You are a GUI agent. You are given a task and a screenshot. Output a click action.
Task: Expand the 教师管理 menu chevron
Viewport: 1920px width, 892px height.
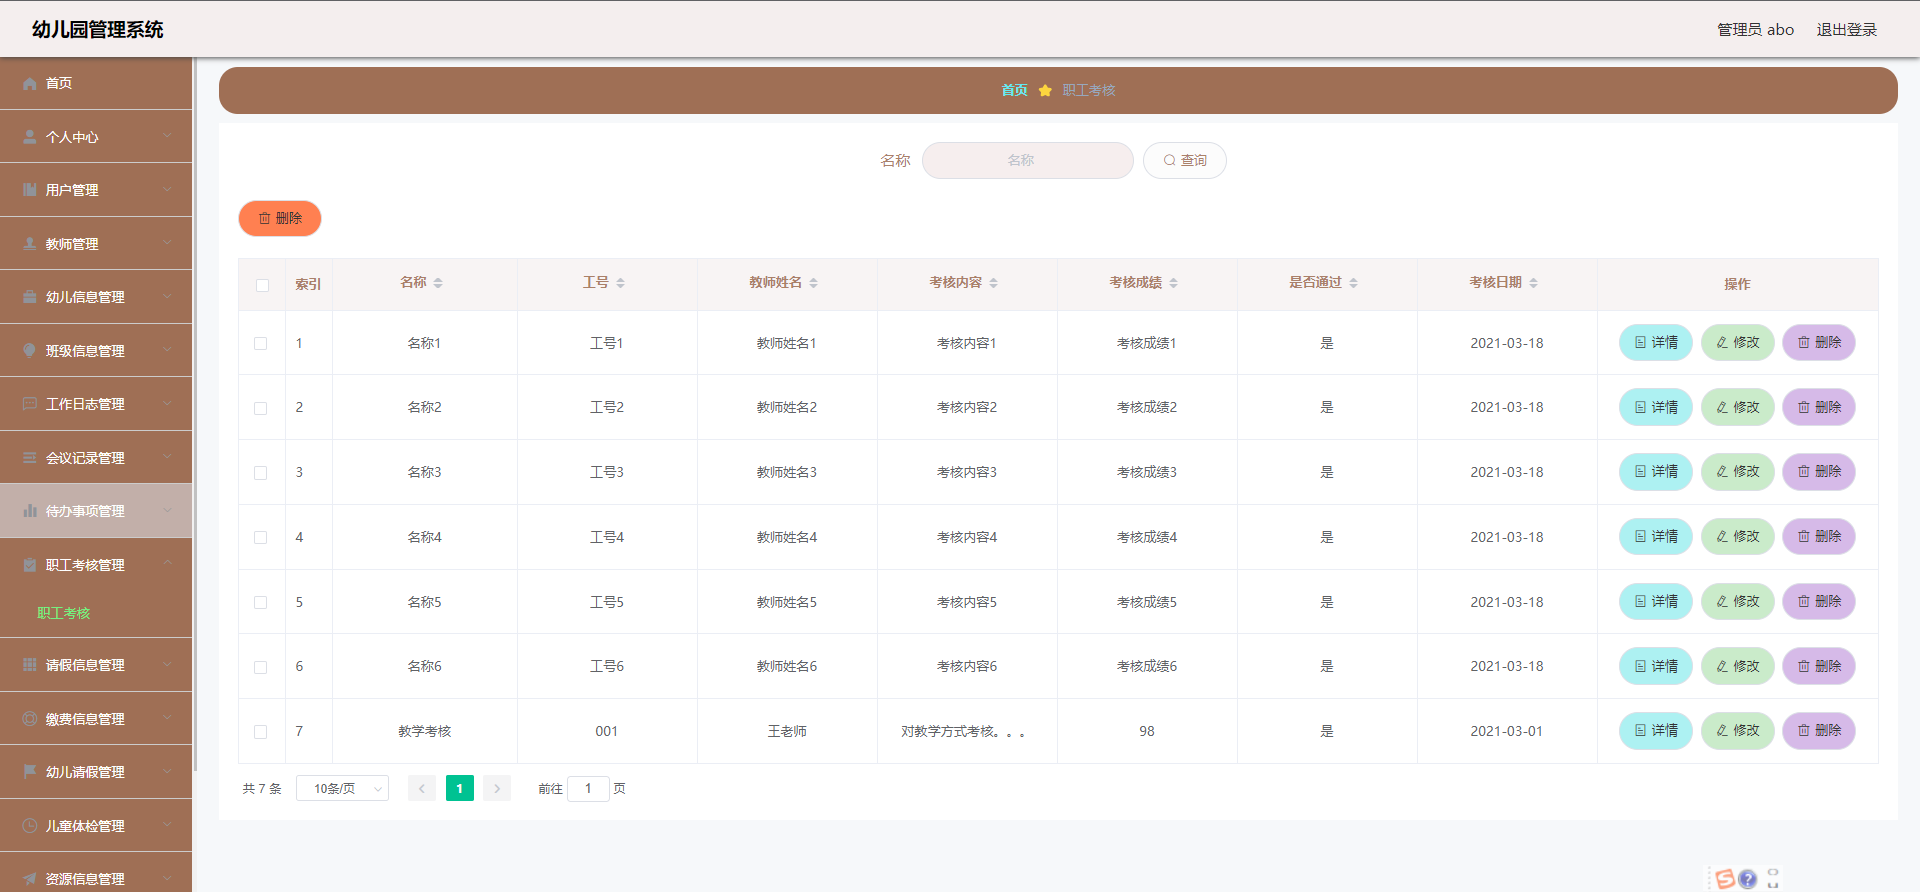point(167,243)
